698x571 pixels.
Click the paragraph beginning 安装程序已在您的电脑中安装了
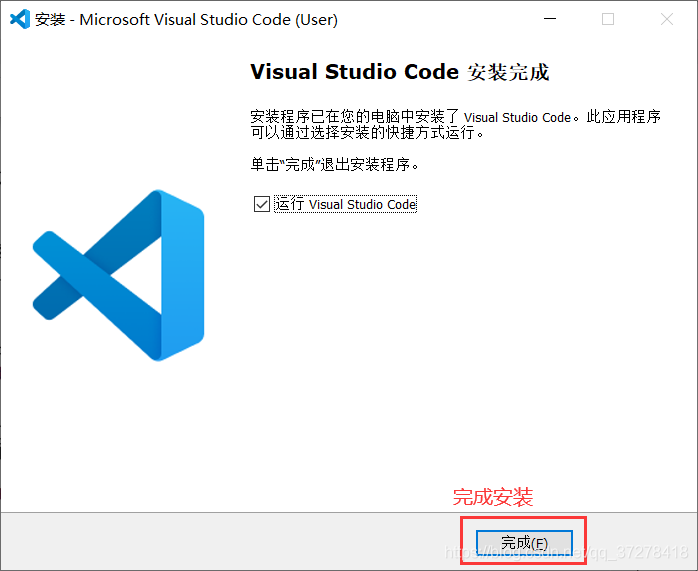[455, 124]
